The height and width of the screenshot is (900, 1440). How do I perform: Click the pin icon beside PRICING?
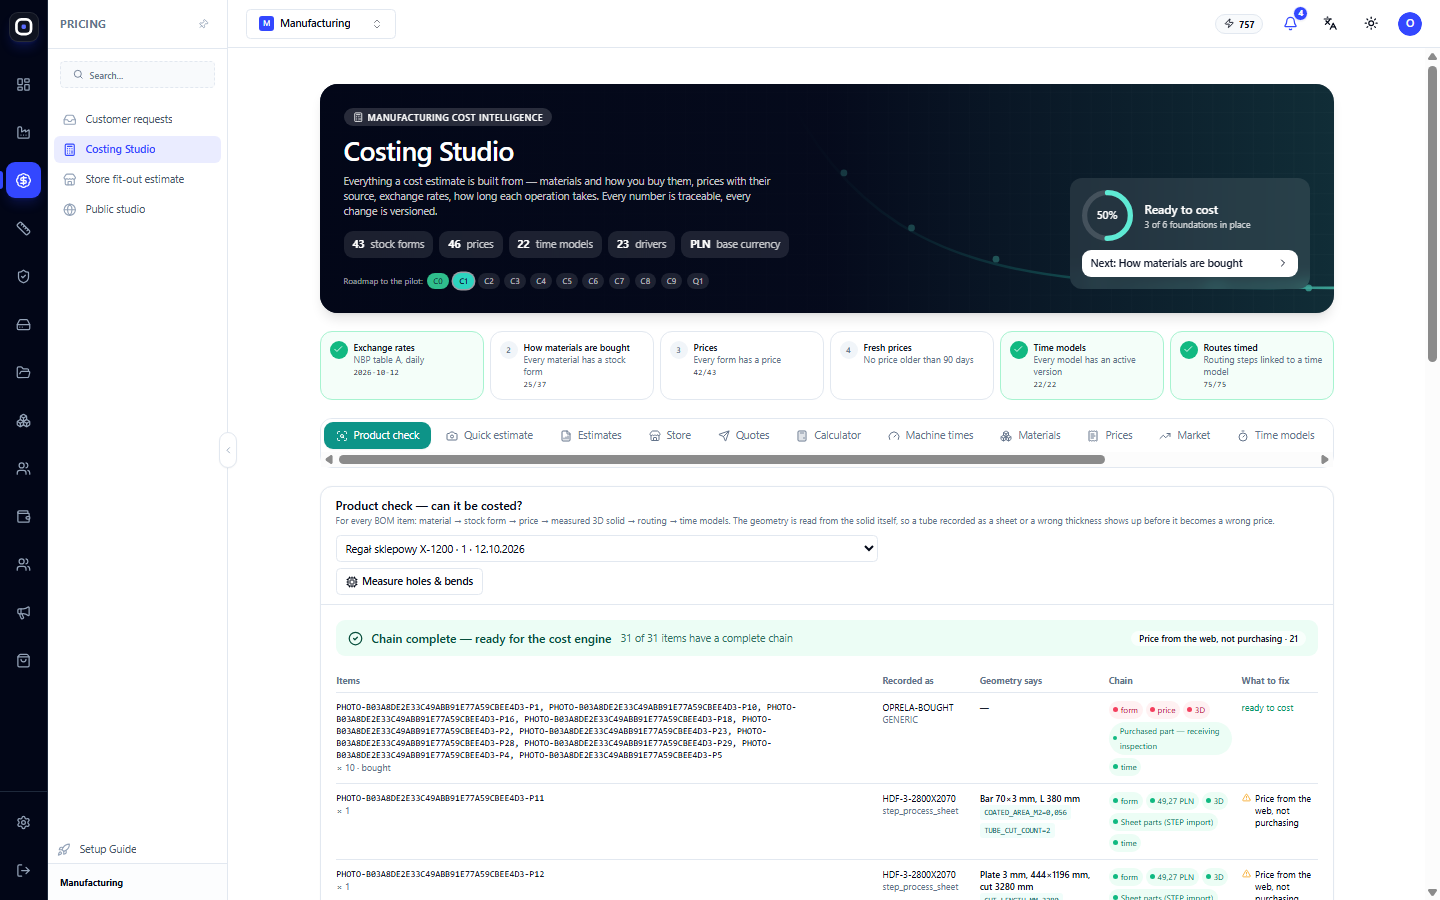(204, 24)
